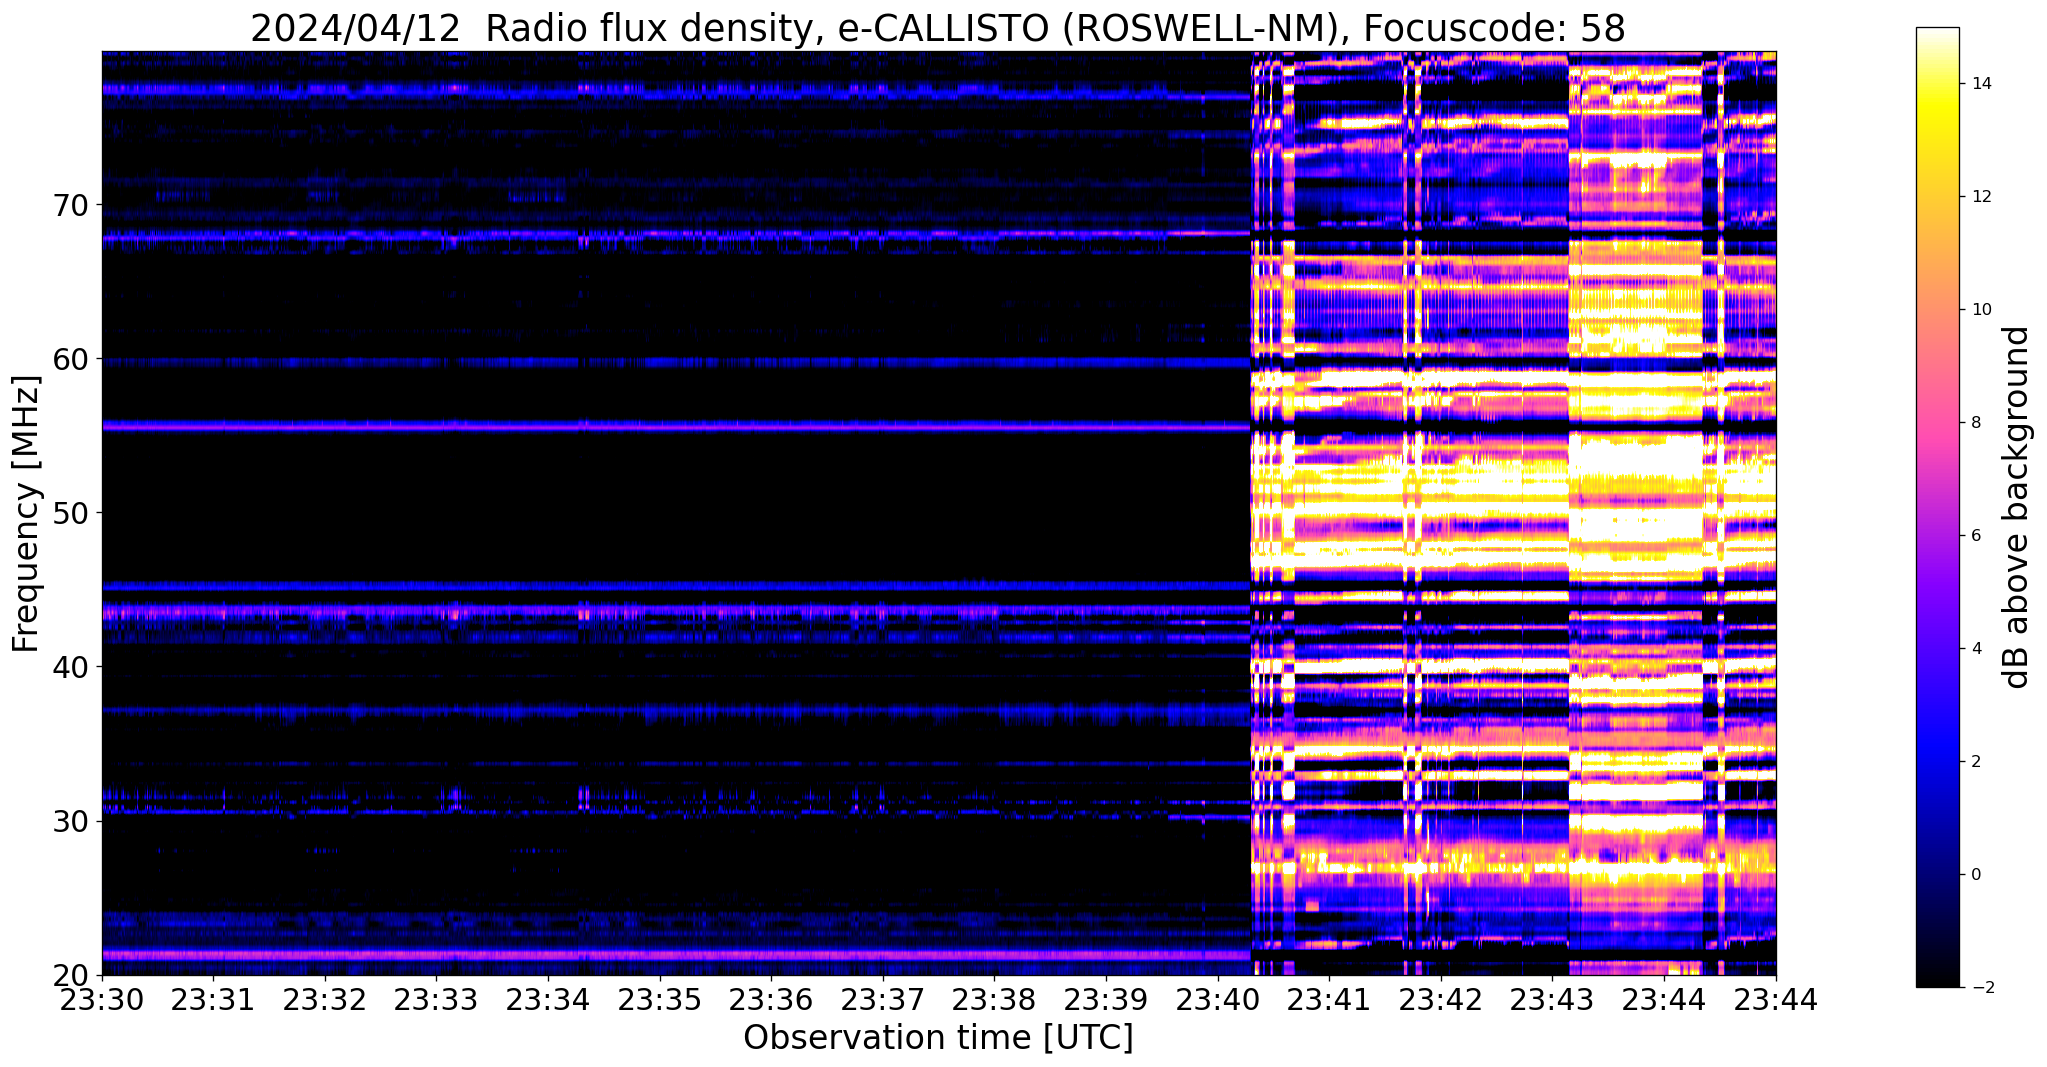Click the 60 MHz frequency tick label

[71, 359]
